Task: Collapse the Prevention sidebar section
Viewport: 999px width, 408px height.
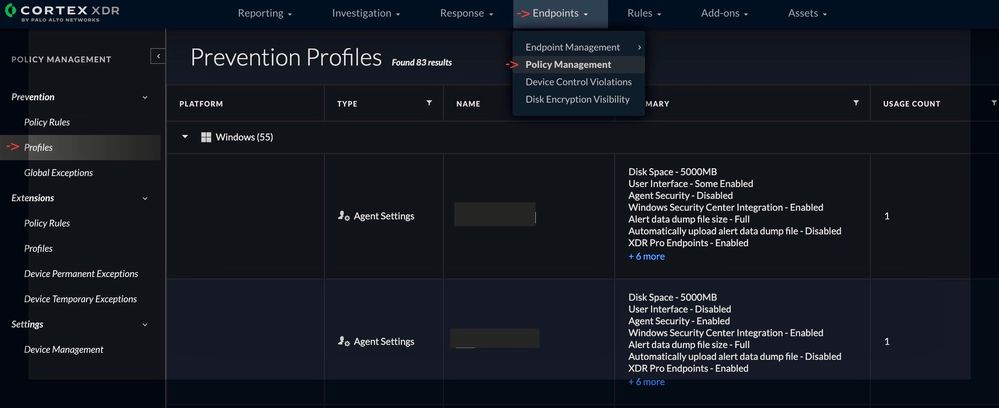Action: [x=145, y=97]
